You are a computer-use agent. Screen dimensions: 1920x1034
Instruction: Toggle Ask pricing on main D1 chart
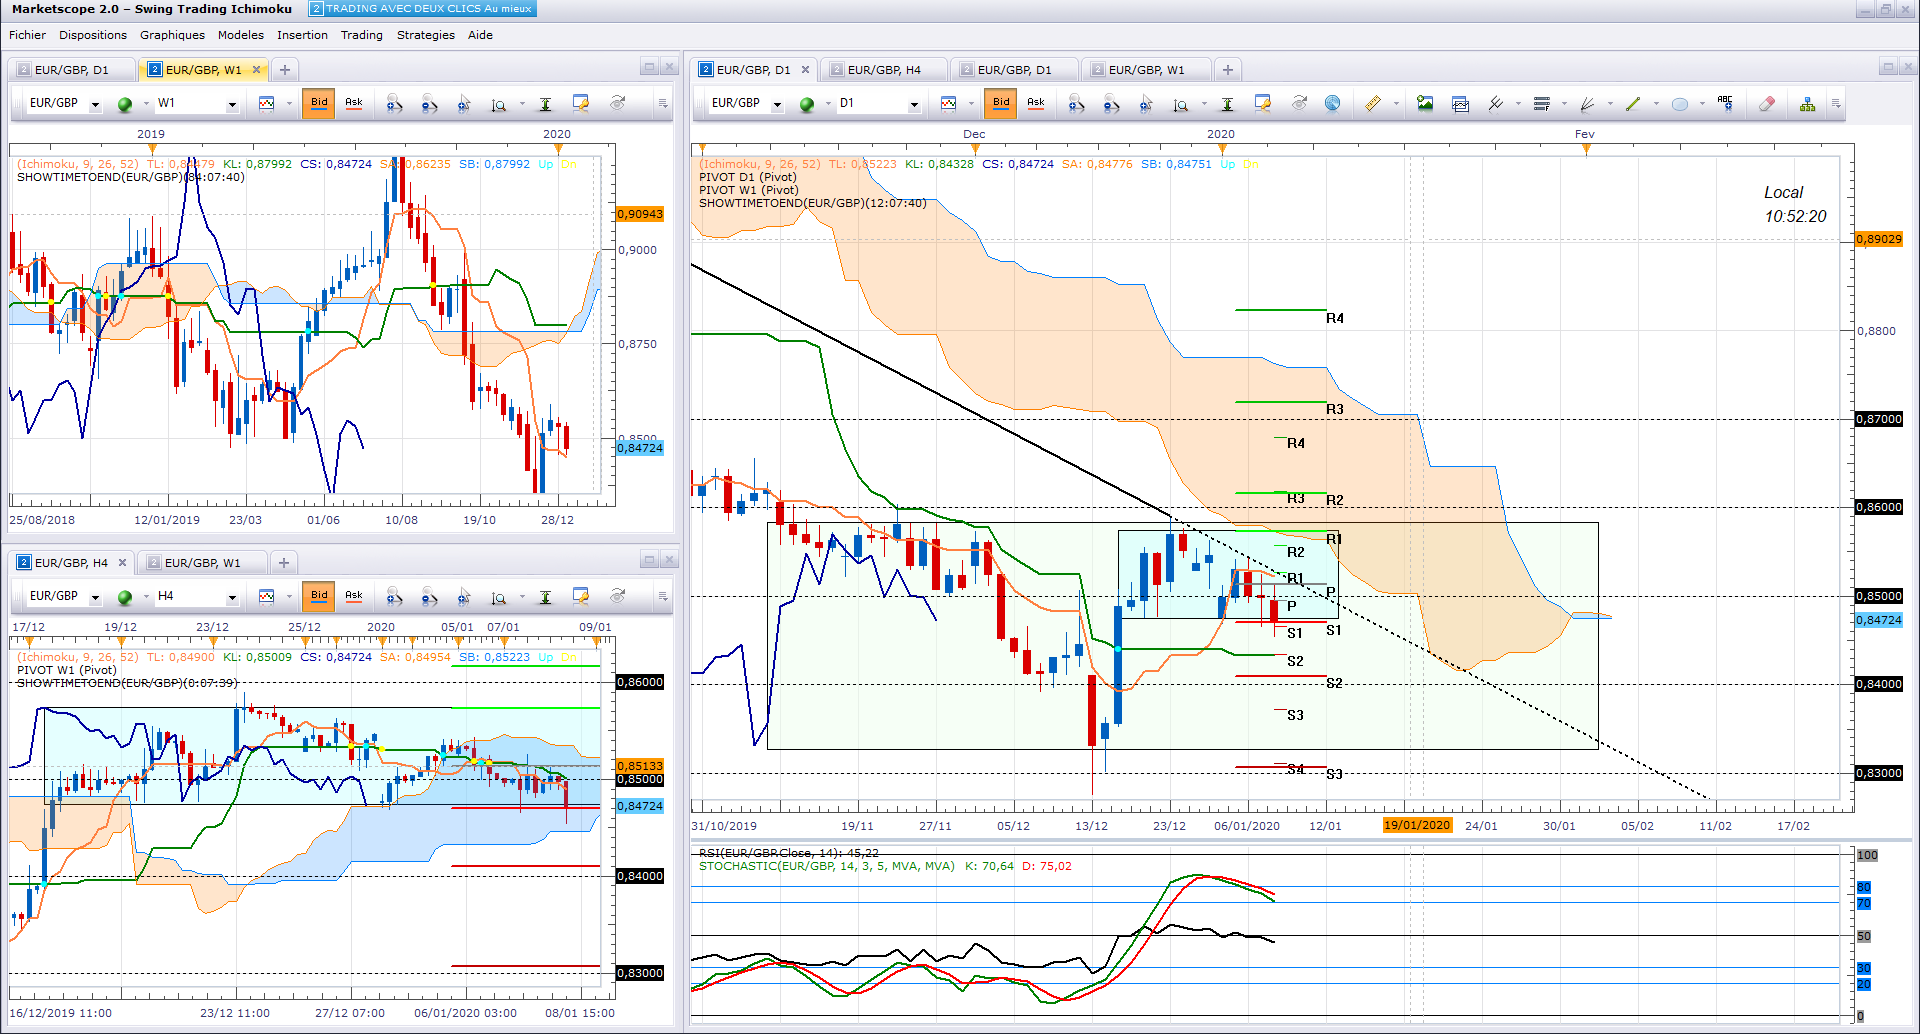pyautogui.click(x=1036, y=104)
